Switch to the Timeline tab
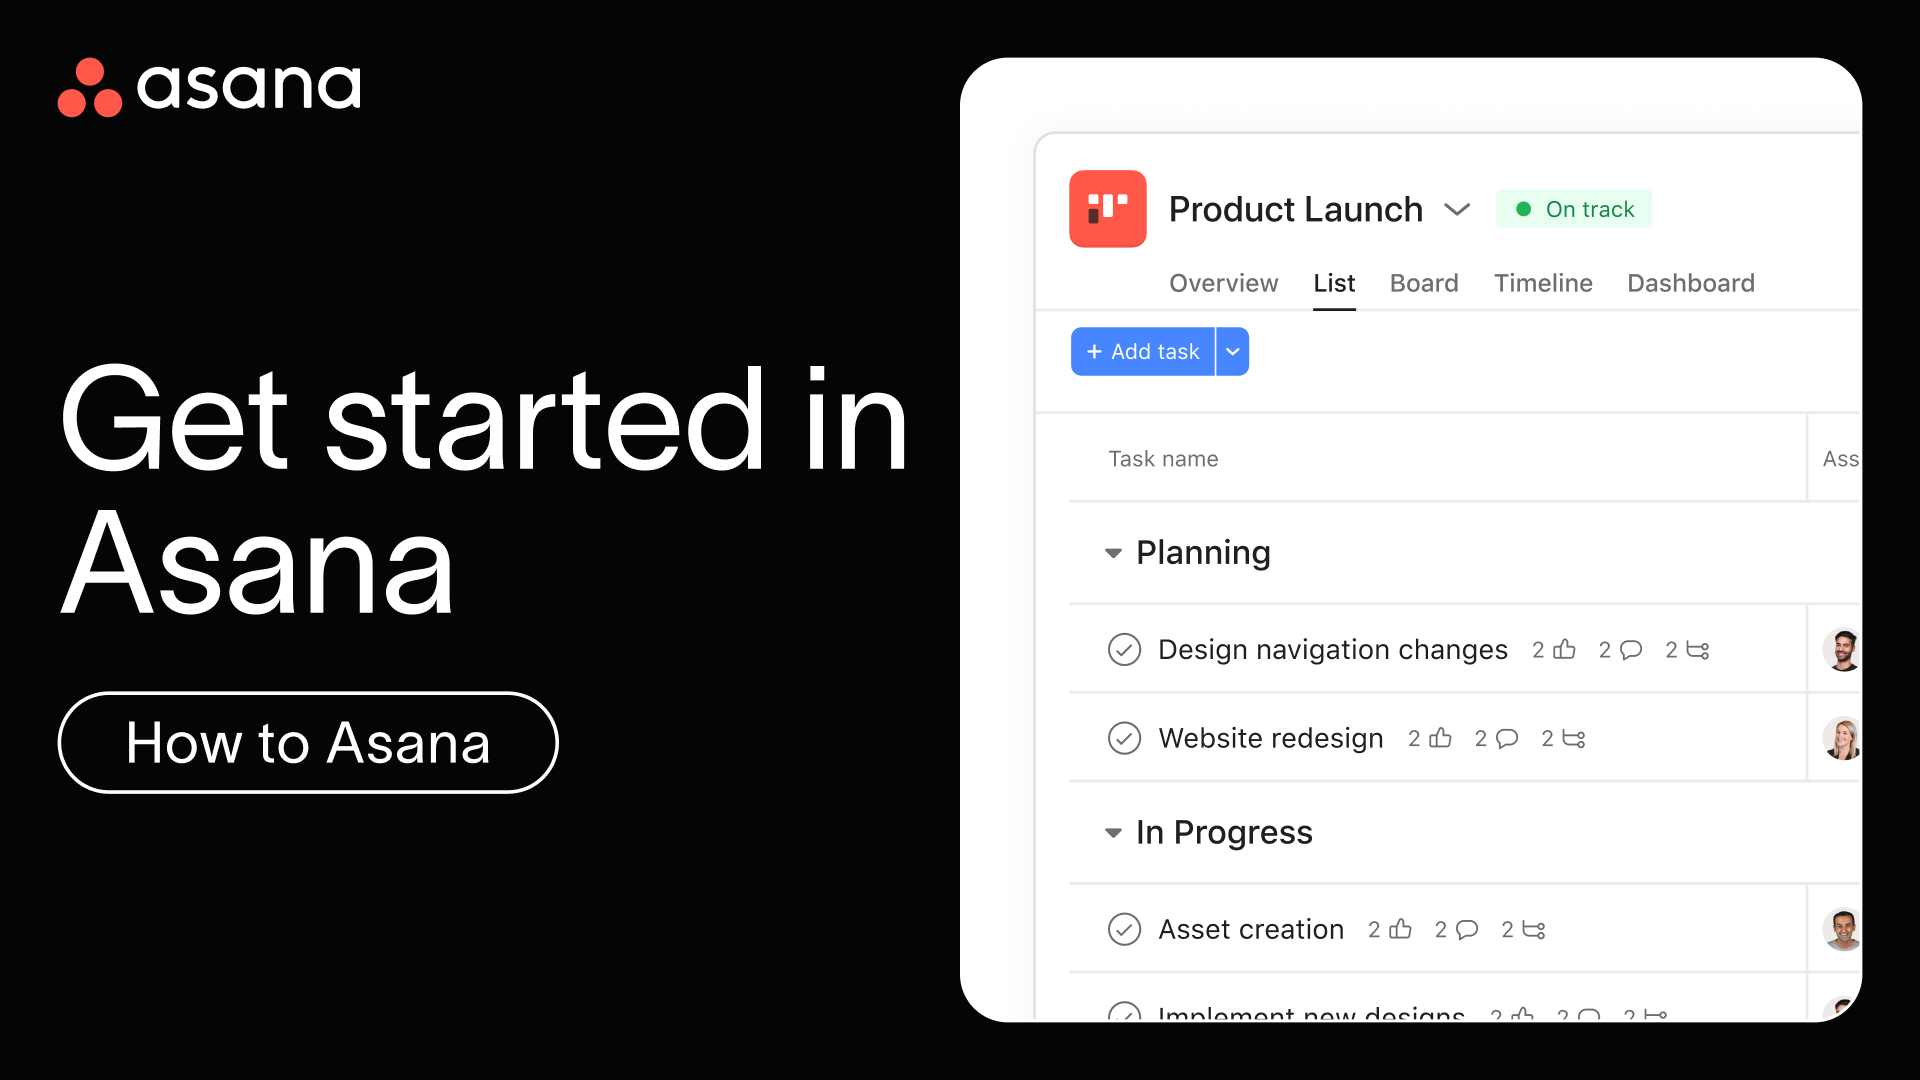 click(x=1543, y=283)
